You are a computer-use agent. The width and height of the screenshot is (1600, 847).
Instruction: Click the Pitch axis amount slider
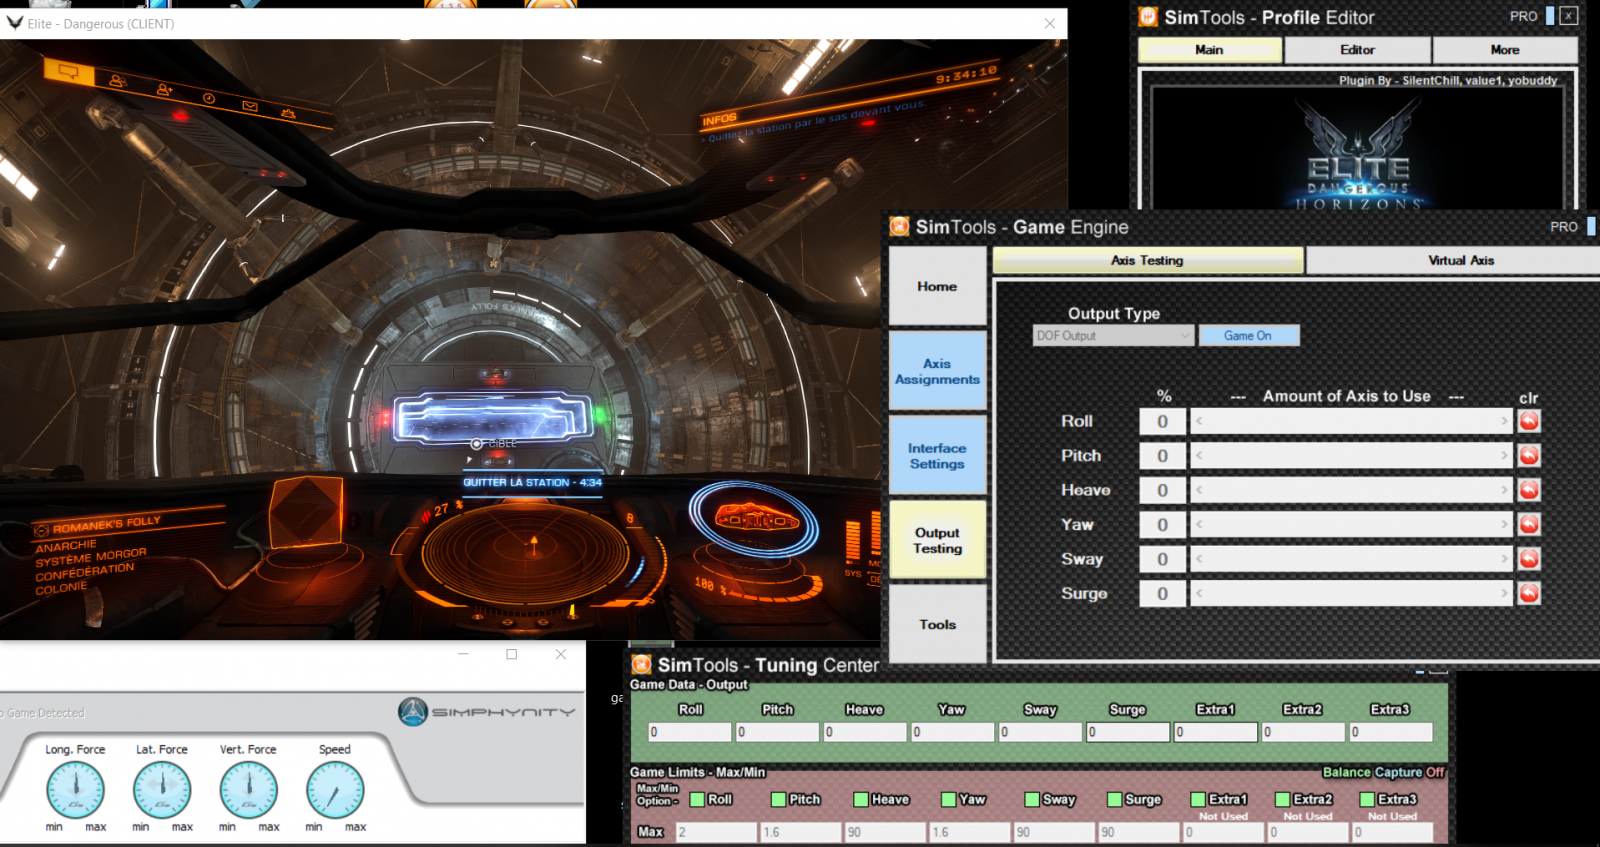pos(1351,455)
